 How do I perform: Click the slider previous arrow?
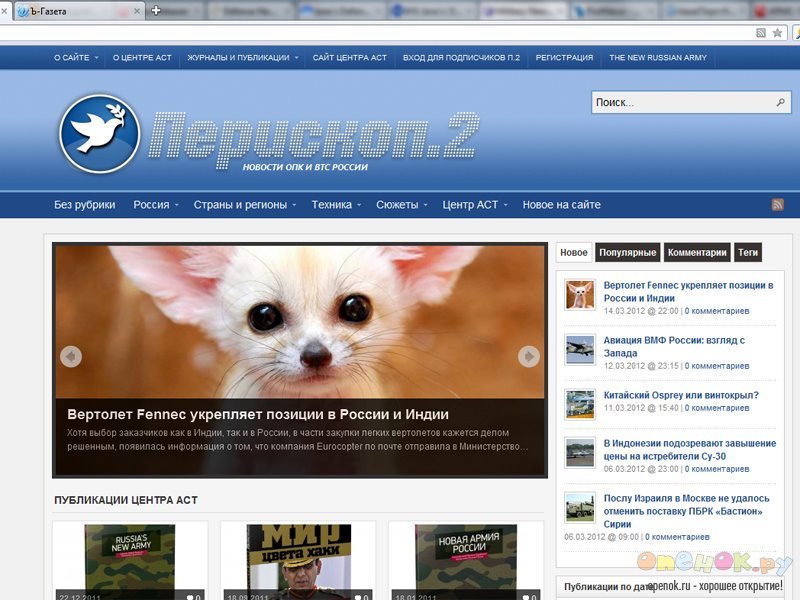[x=70, y=356]
